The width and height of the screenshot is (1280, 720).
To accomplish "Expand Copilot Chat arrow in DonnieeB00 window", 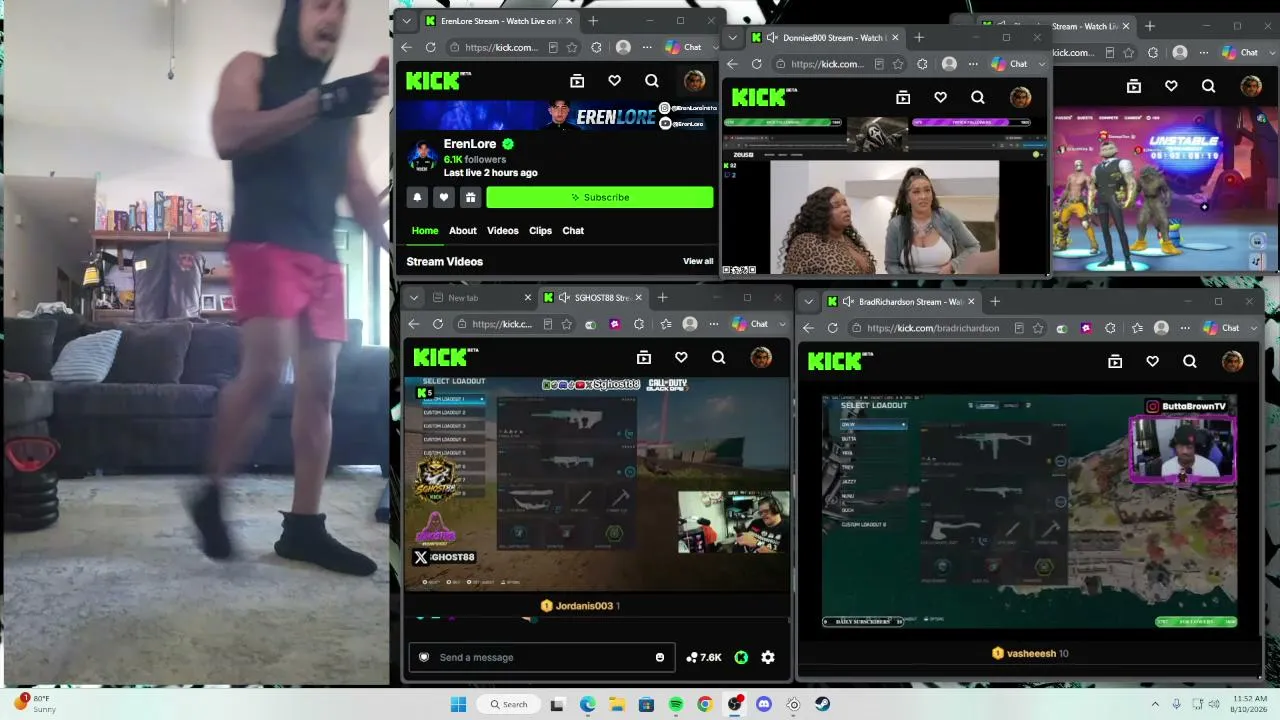I will click(1041, 64).
